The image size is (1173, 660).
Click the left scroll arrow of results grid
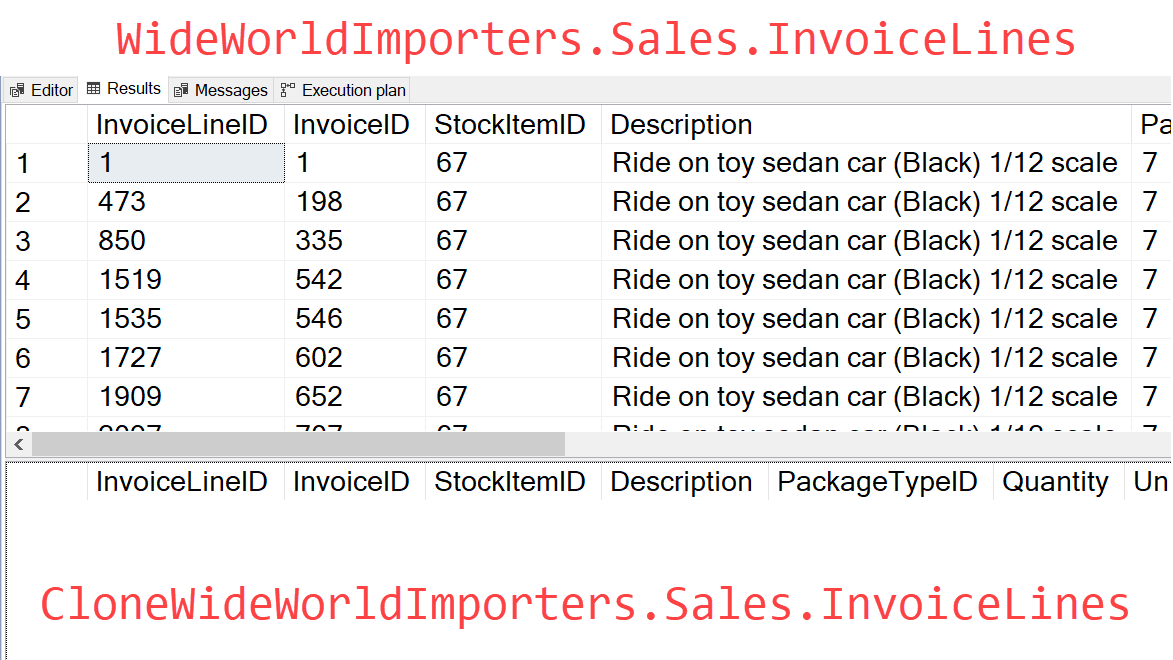tap(19, 444)
